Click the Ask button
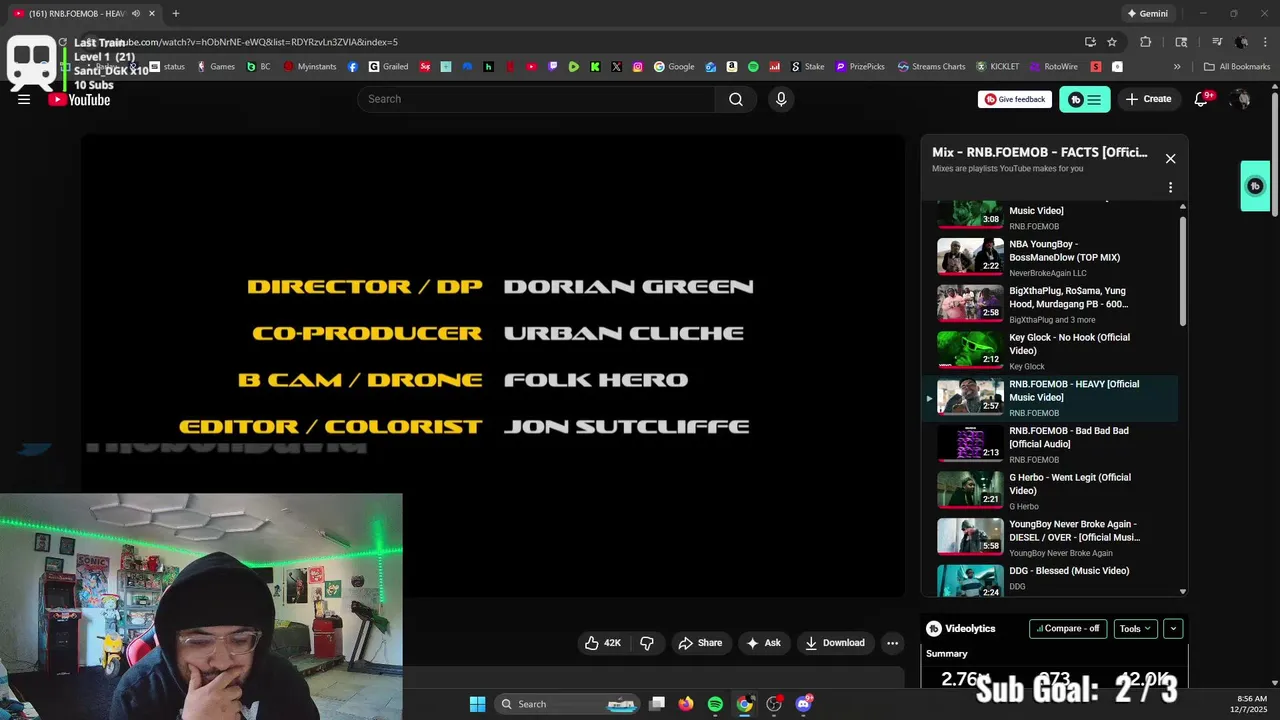 pyautogui.click(x=763, y=643)
